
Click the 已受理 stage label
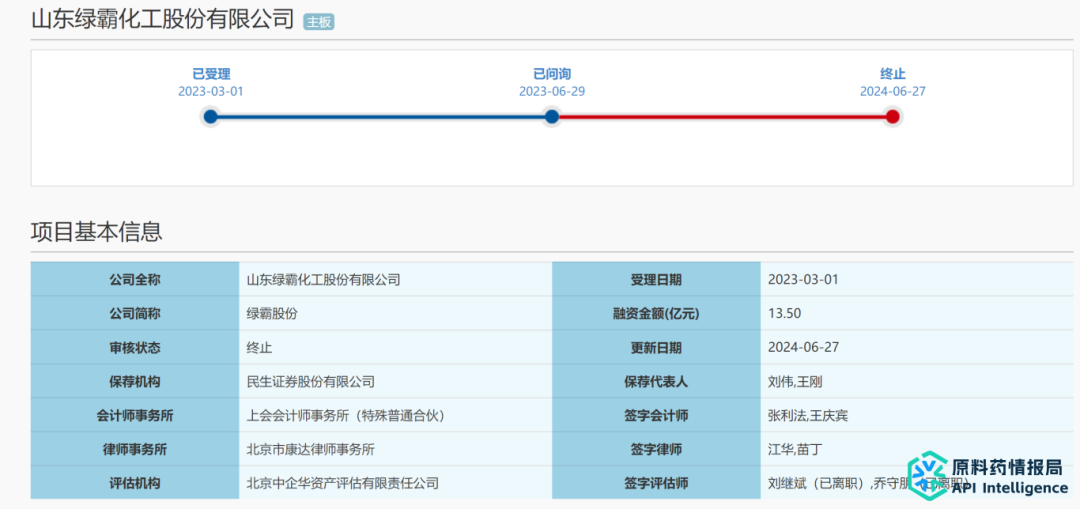(211, 74)
